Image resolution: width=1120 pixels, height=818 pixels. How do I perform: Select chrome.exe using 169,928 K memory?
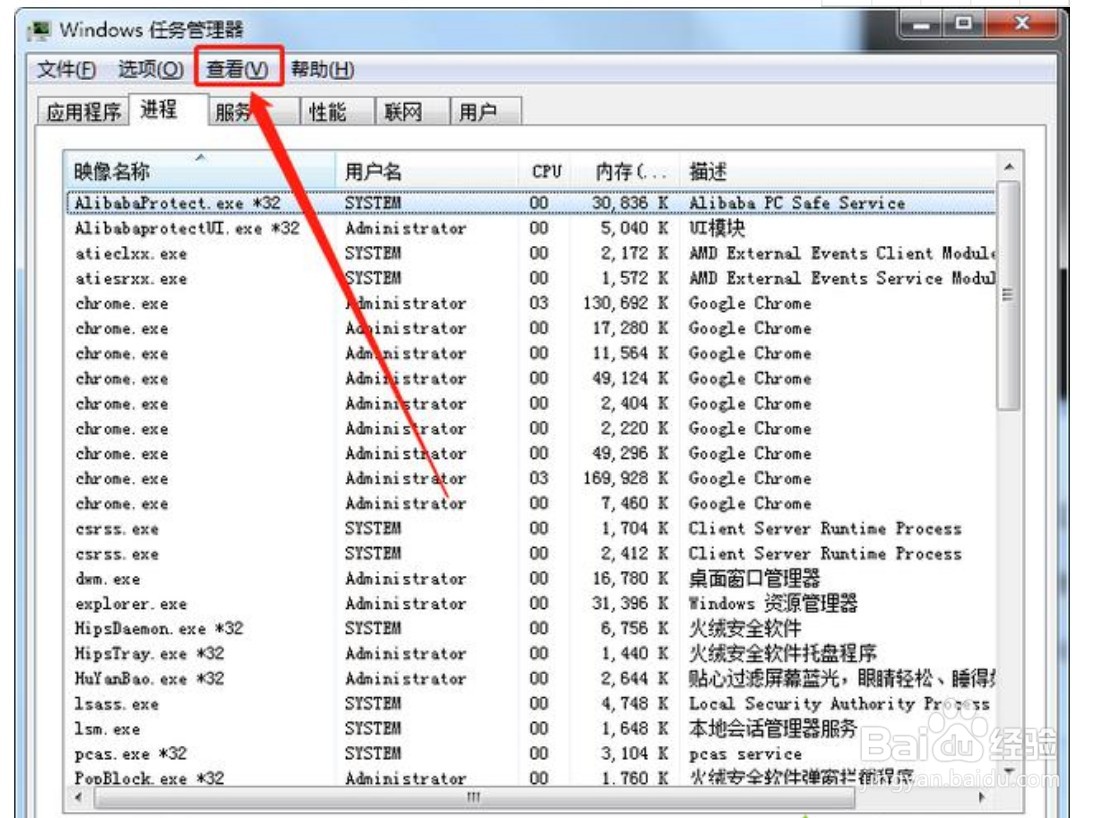coord(531,478)
